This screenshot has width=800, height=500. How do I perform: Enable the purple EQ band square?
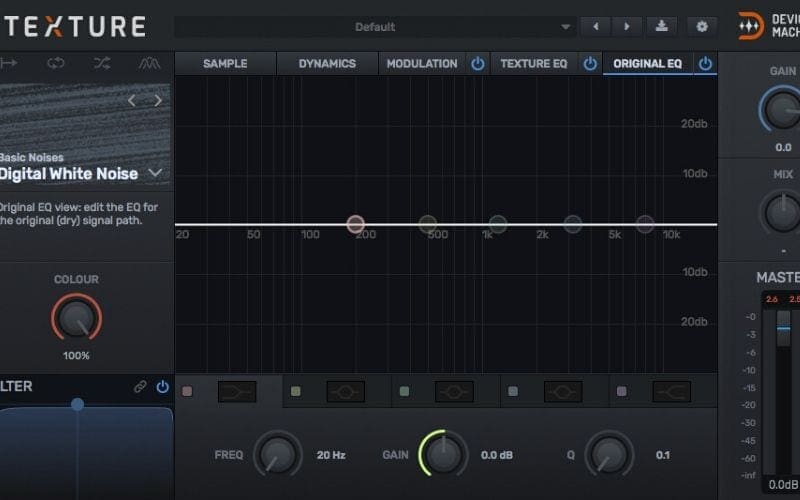click(x=621, y=391)
